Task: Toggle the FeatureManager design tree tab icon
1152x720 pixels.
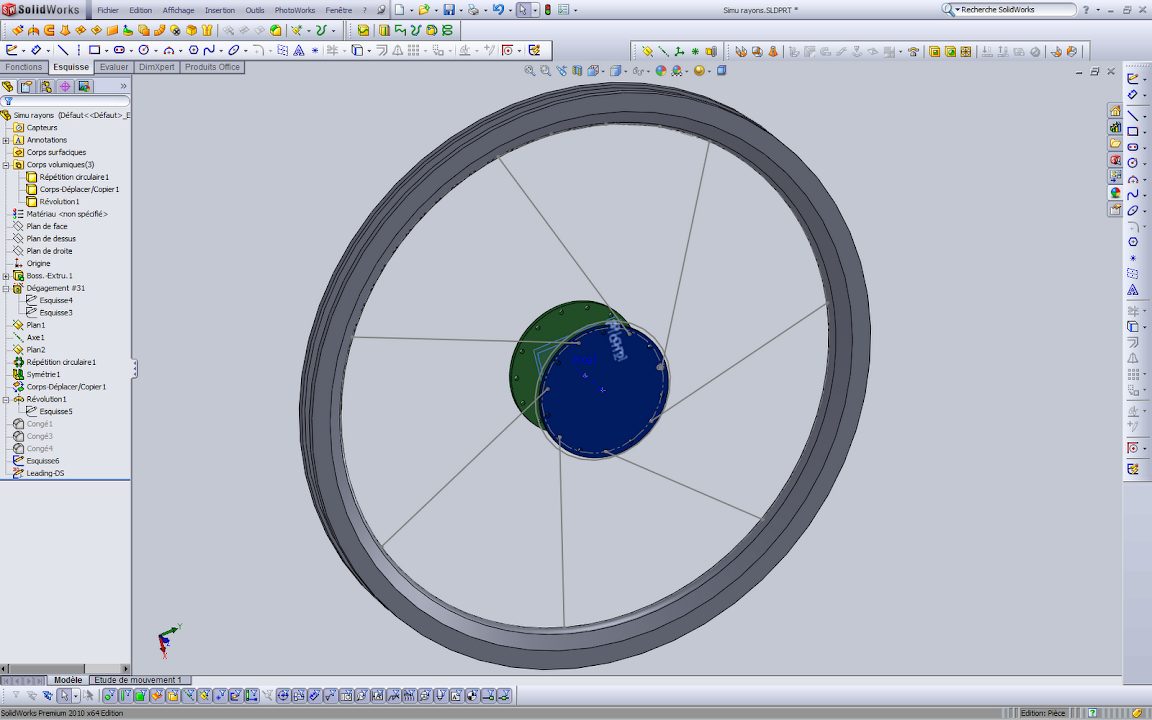Action: pos(8,87)
